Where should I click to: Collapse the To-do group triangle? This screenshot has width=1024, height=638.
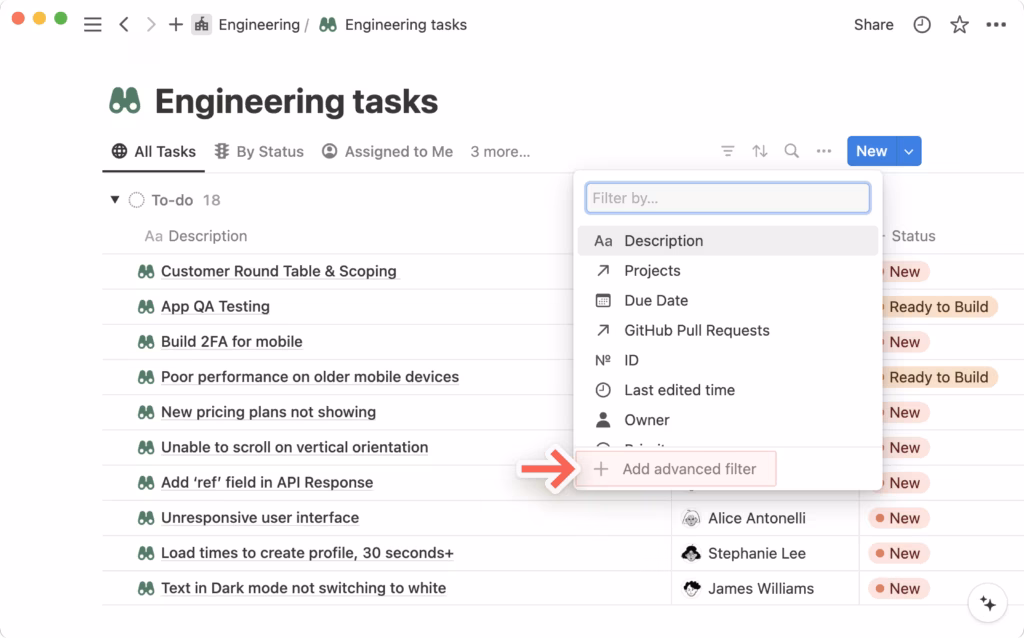[115, 200]
